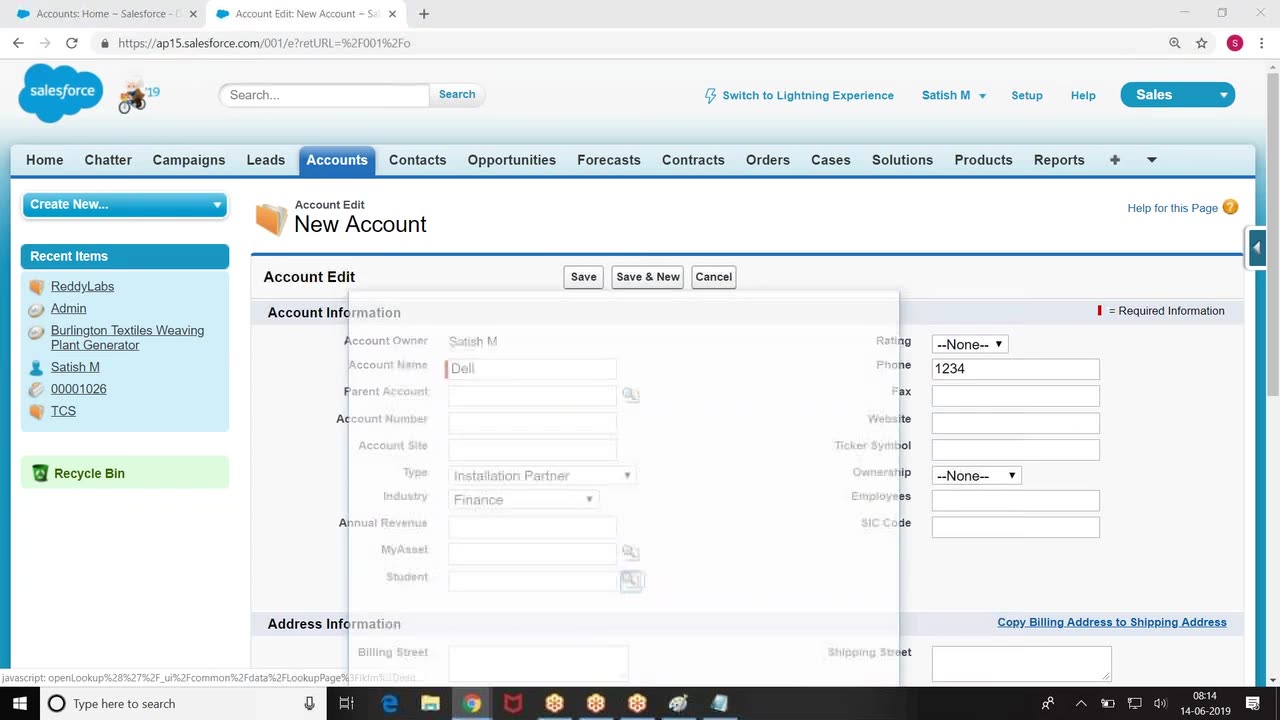Open Burlington Textiles Weaving Plant Generator
The image size is (1280, 720).
tap(127, 338)
